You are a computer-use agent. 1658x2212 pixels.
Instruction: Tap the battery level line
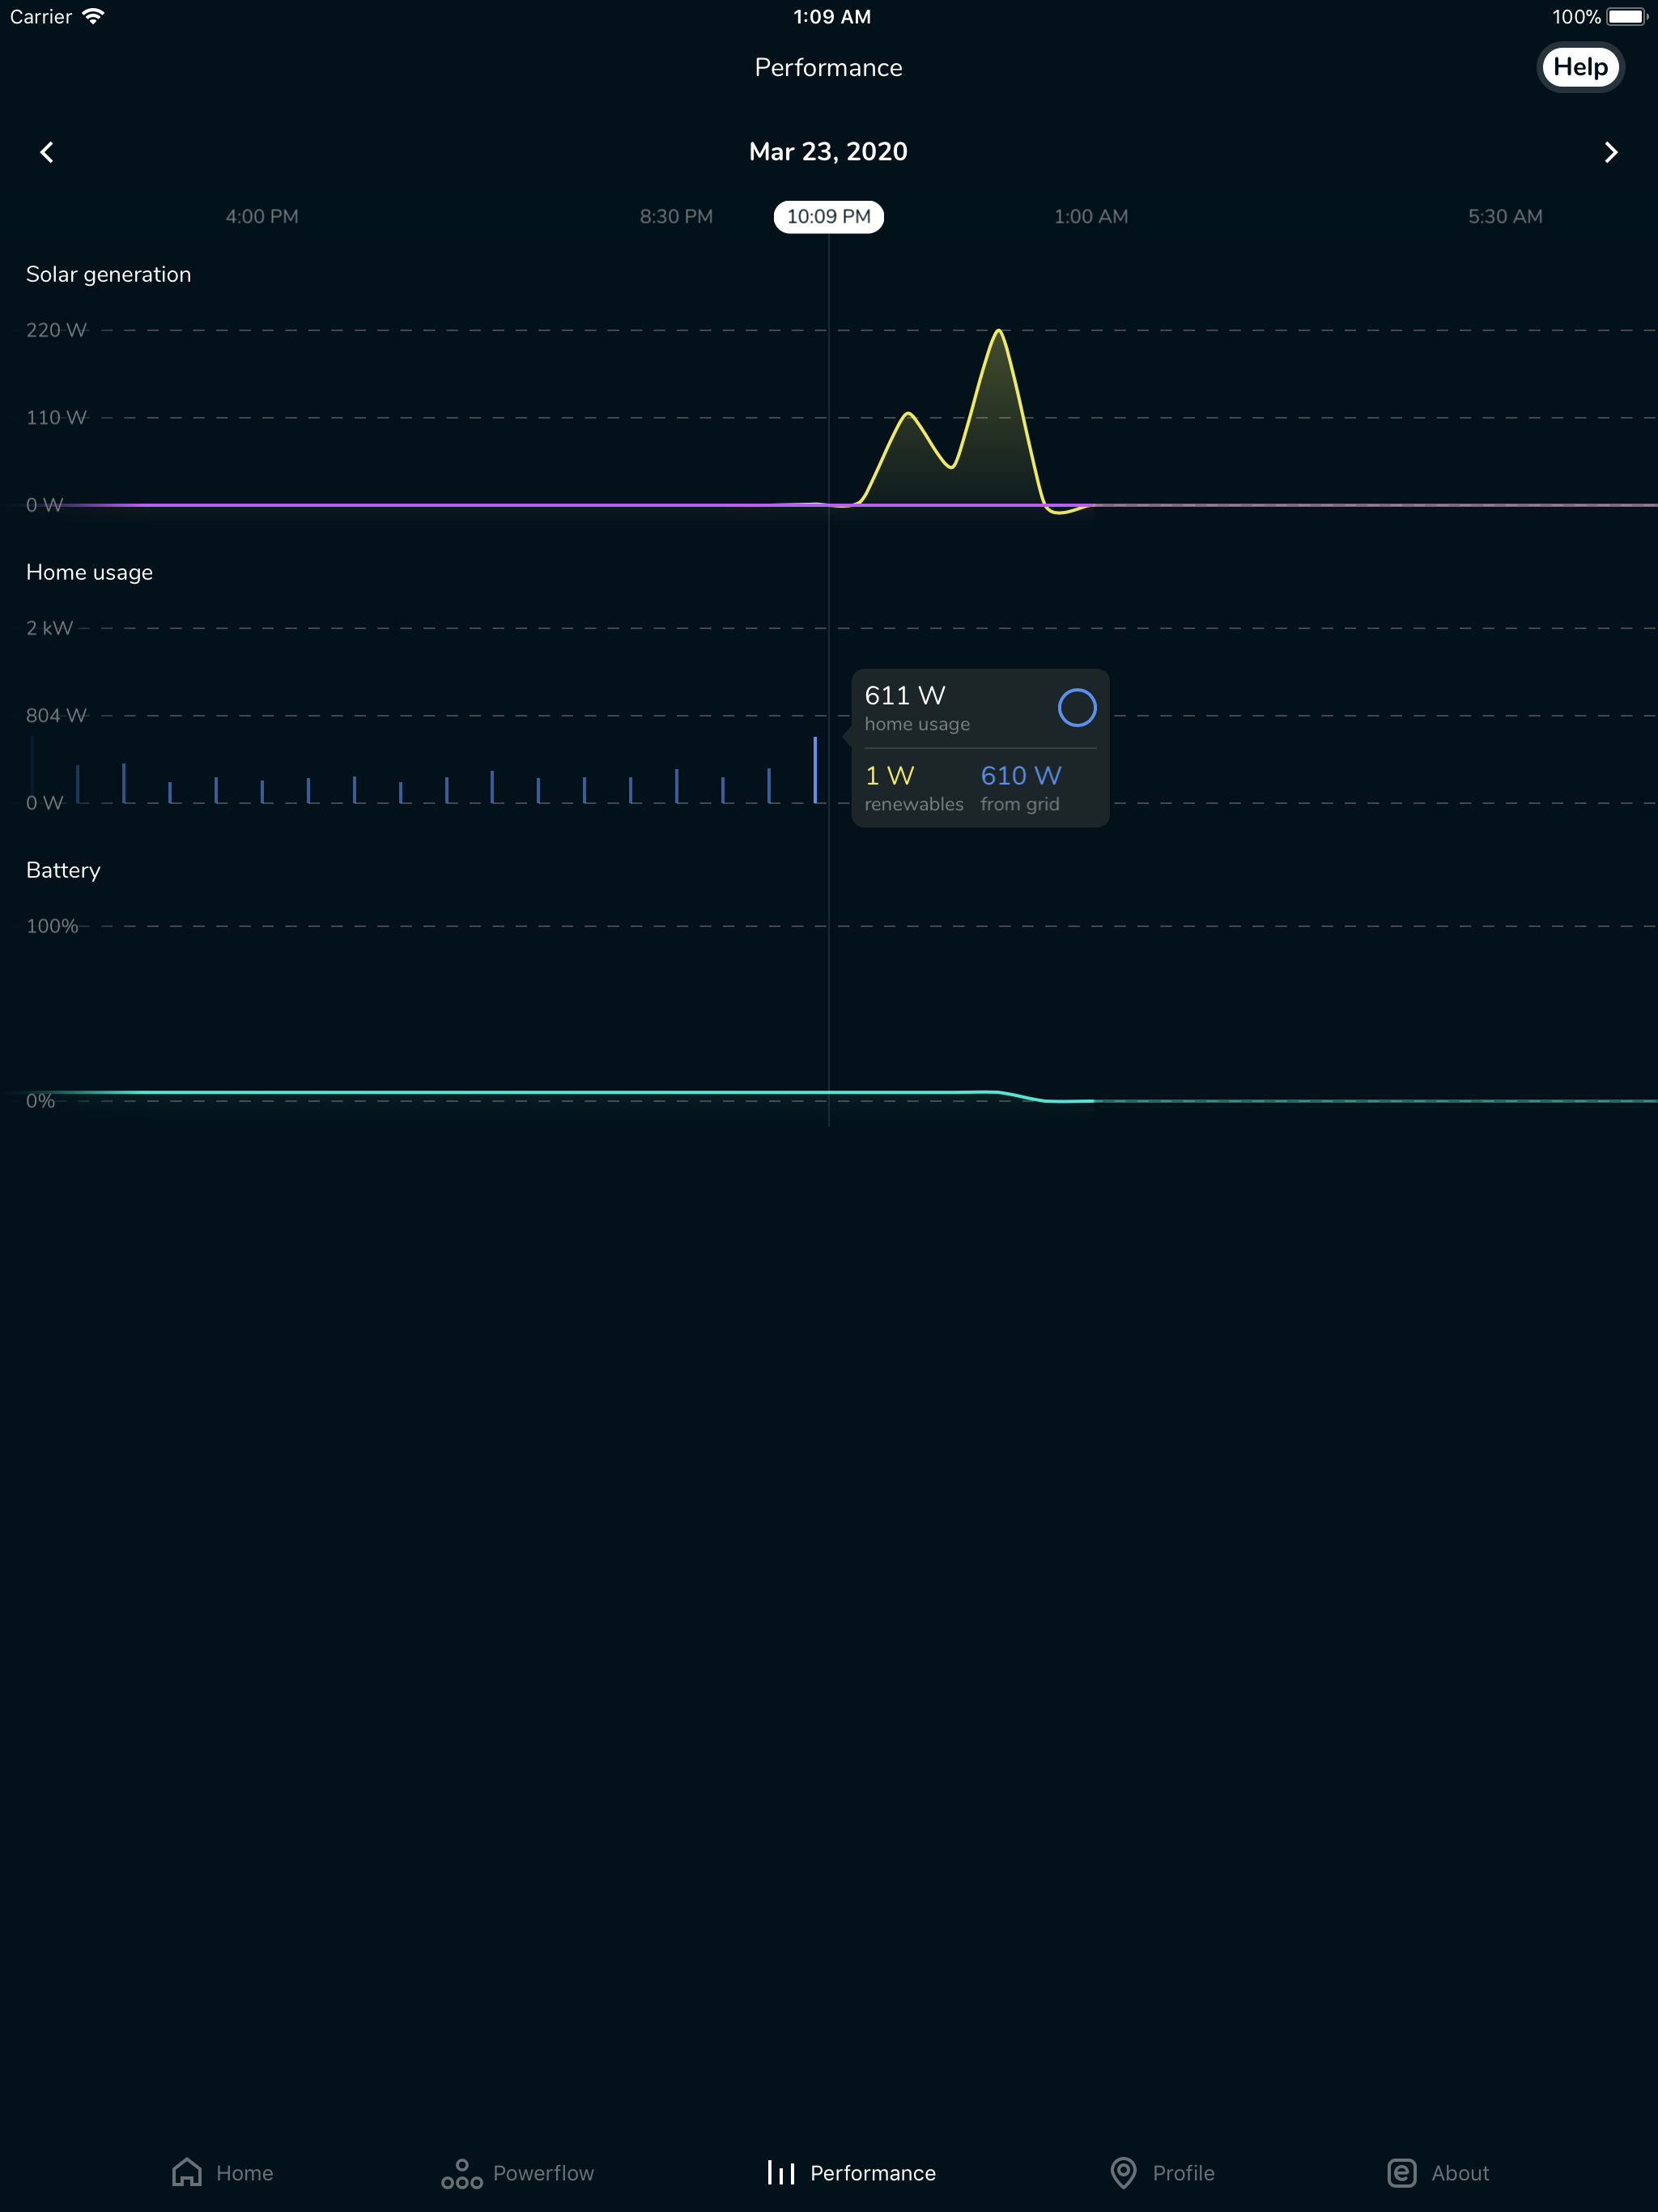(x=829, y=1093)
